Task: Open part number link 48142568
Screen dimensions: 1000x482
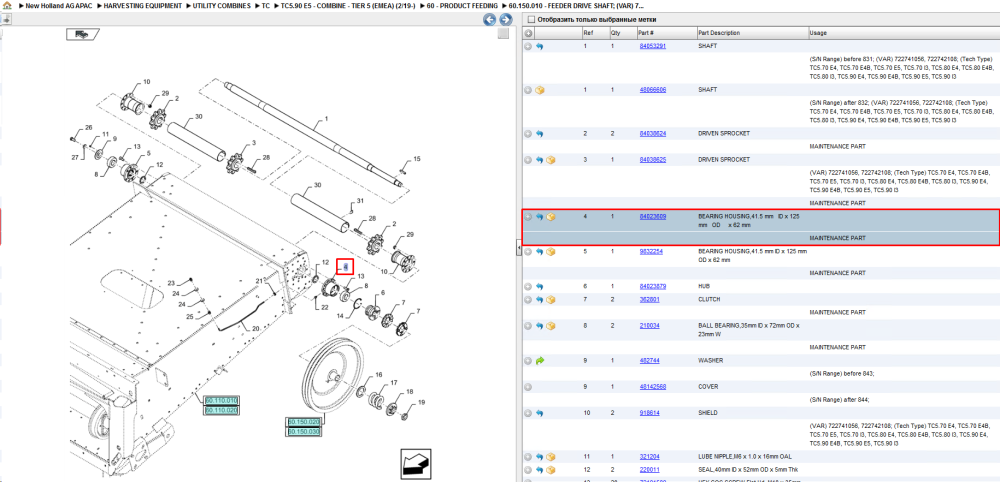Action: [652, 386]
